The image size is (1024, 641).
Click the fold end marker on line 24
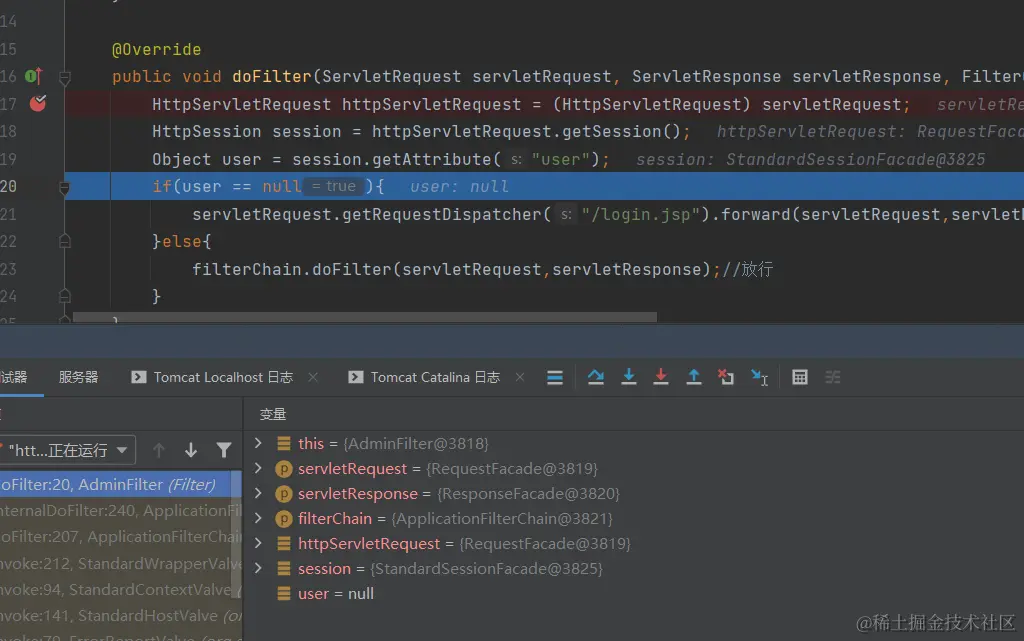tap(64, 296)
